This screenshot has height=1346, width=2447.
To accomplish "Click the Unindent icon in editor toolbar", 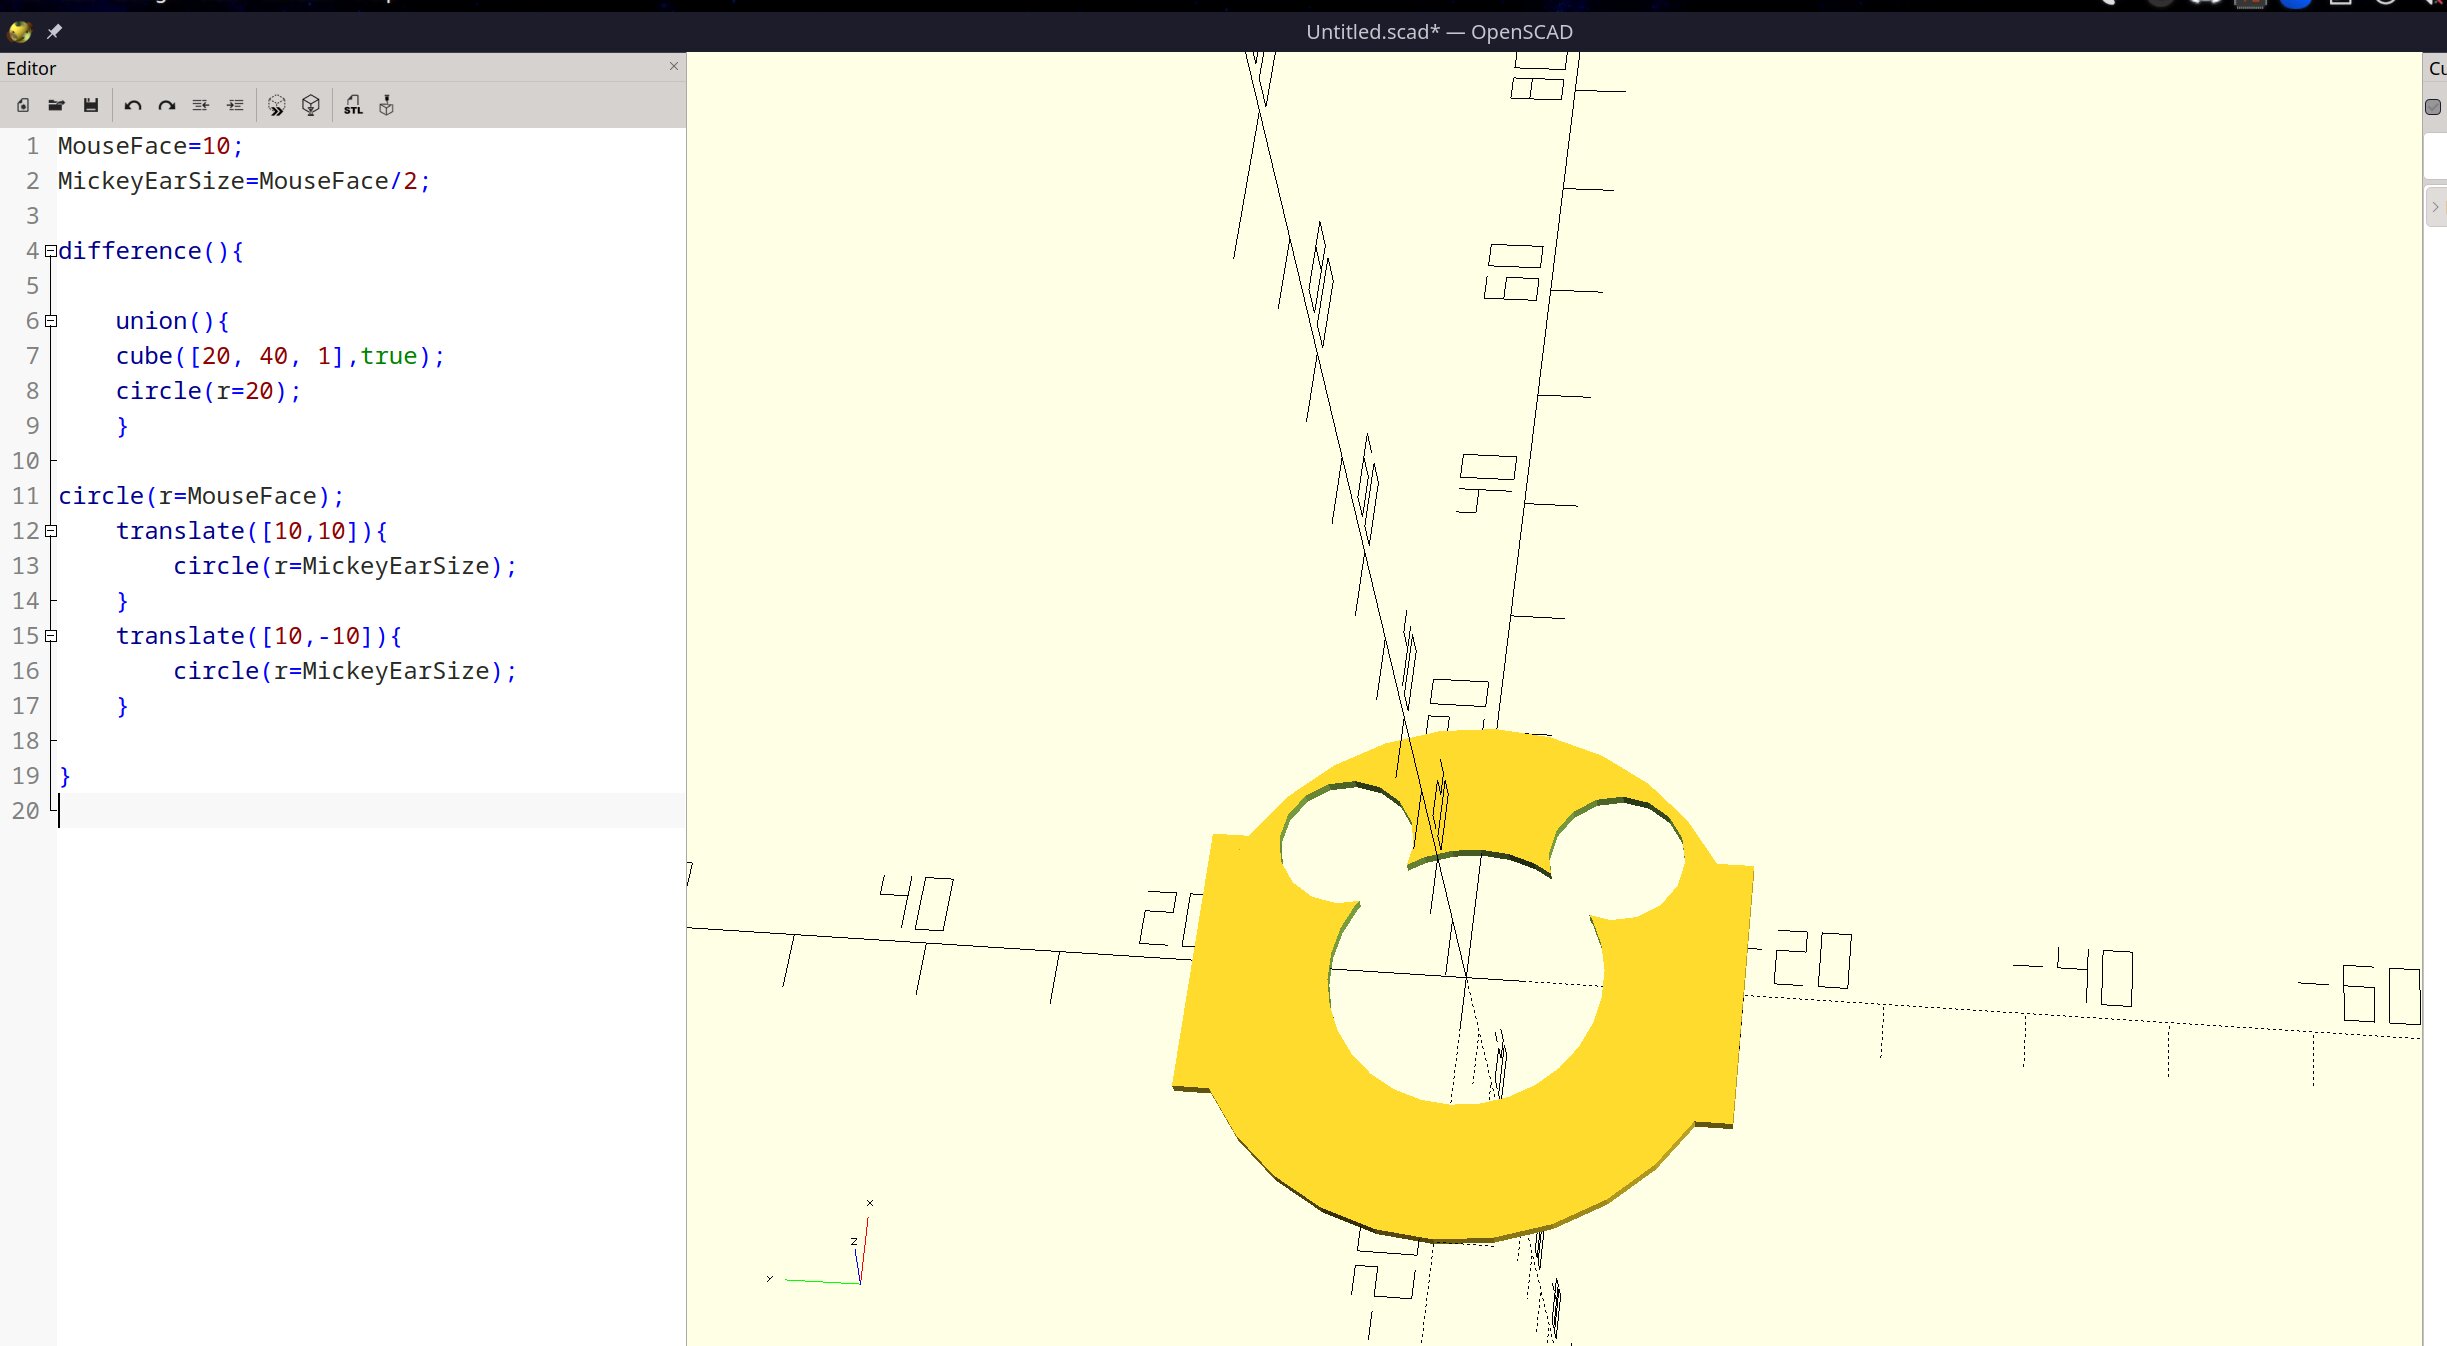I will (201, 105).
